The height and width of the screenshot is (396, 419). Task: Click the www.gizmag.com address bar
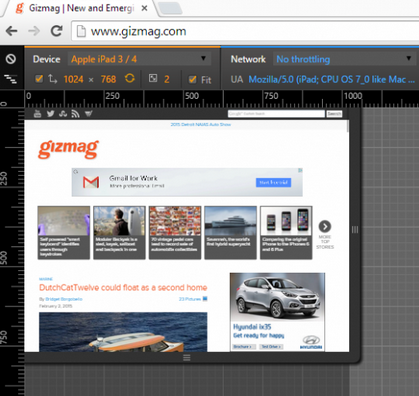point(245,31)
